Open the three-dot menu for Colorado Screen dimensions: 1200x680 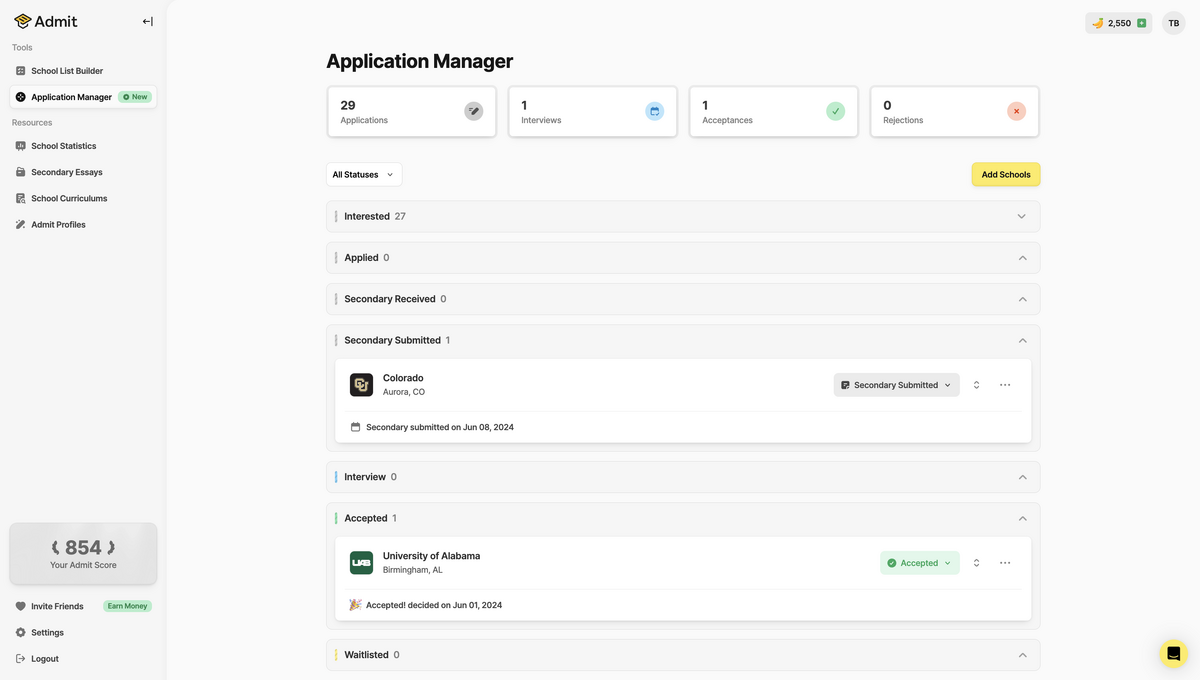tap(1005, 385)
